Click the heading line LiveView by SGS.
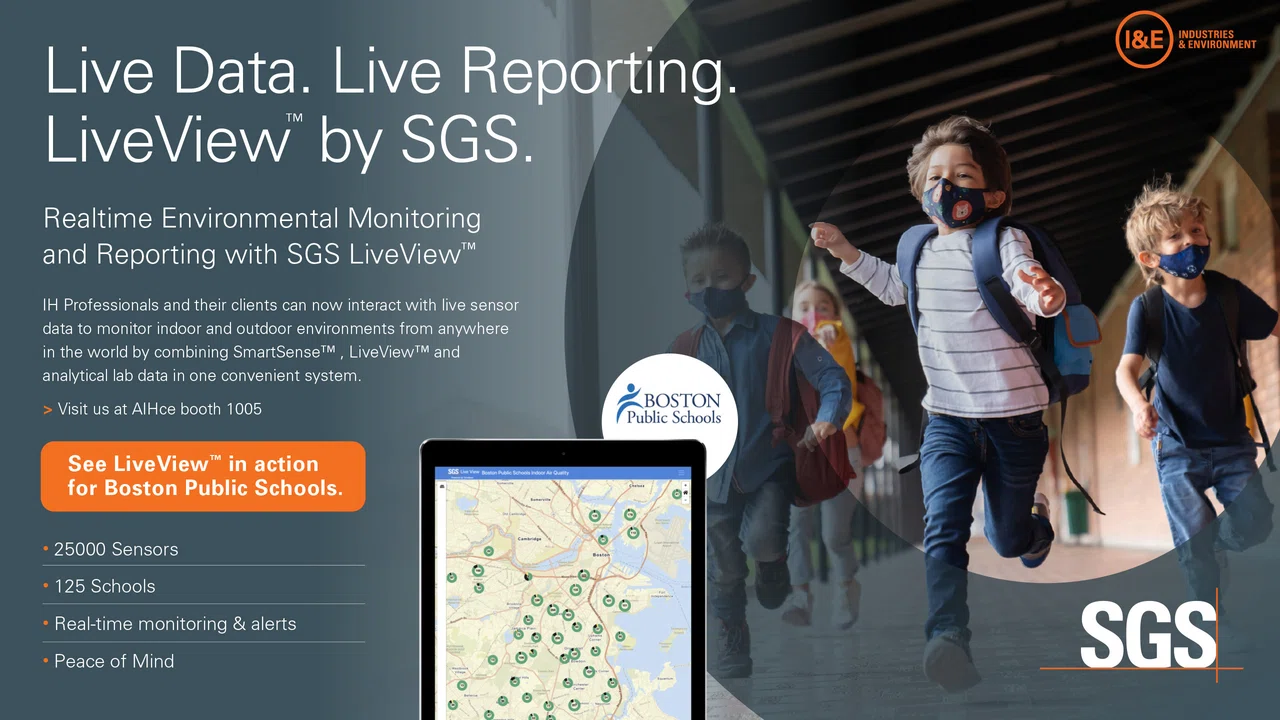Image resolution: width=1280 pixels, height=720 pixels. point(289,139)
